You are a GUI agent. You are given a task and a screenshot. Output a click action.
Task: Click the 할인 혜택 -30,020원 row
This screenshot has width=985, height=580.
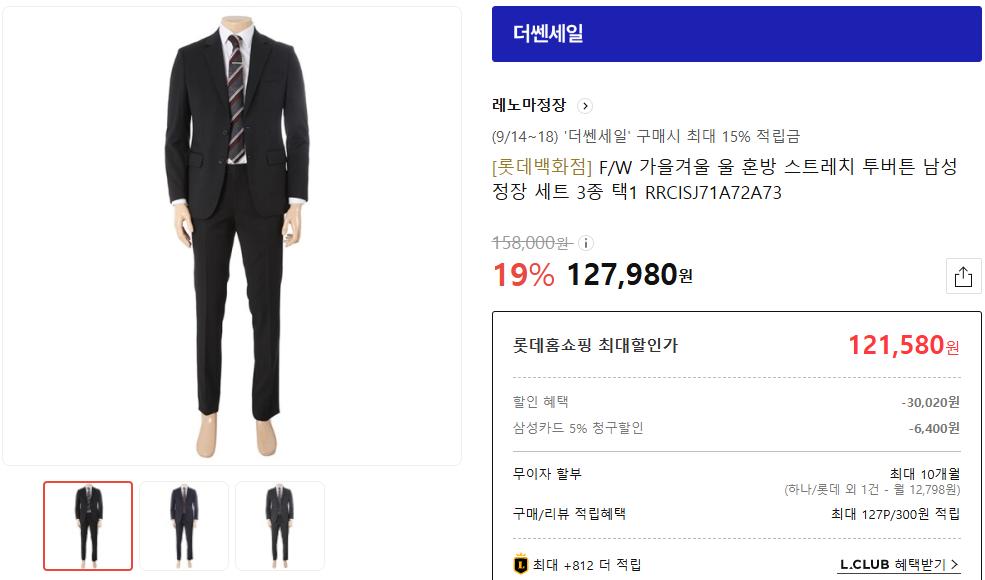pos(736,402)
